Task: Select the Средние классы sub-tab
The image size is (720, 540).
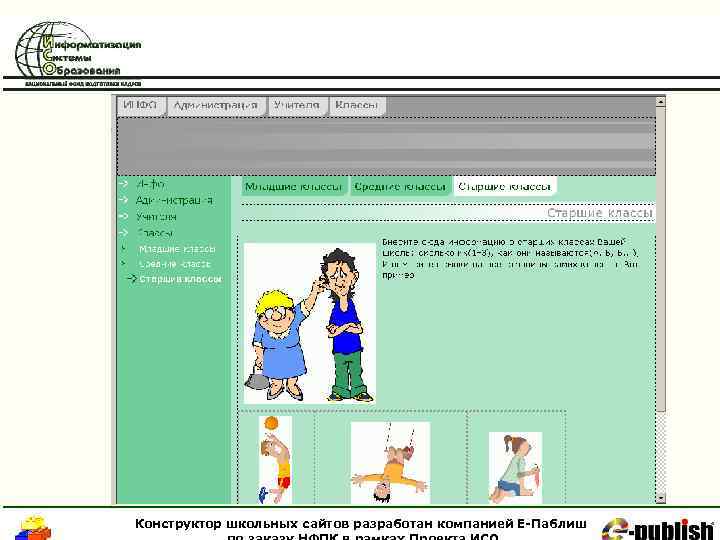Action: [x=400, y=187]
